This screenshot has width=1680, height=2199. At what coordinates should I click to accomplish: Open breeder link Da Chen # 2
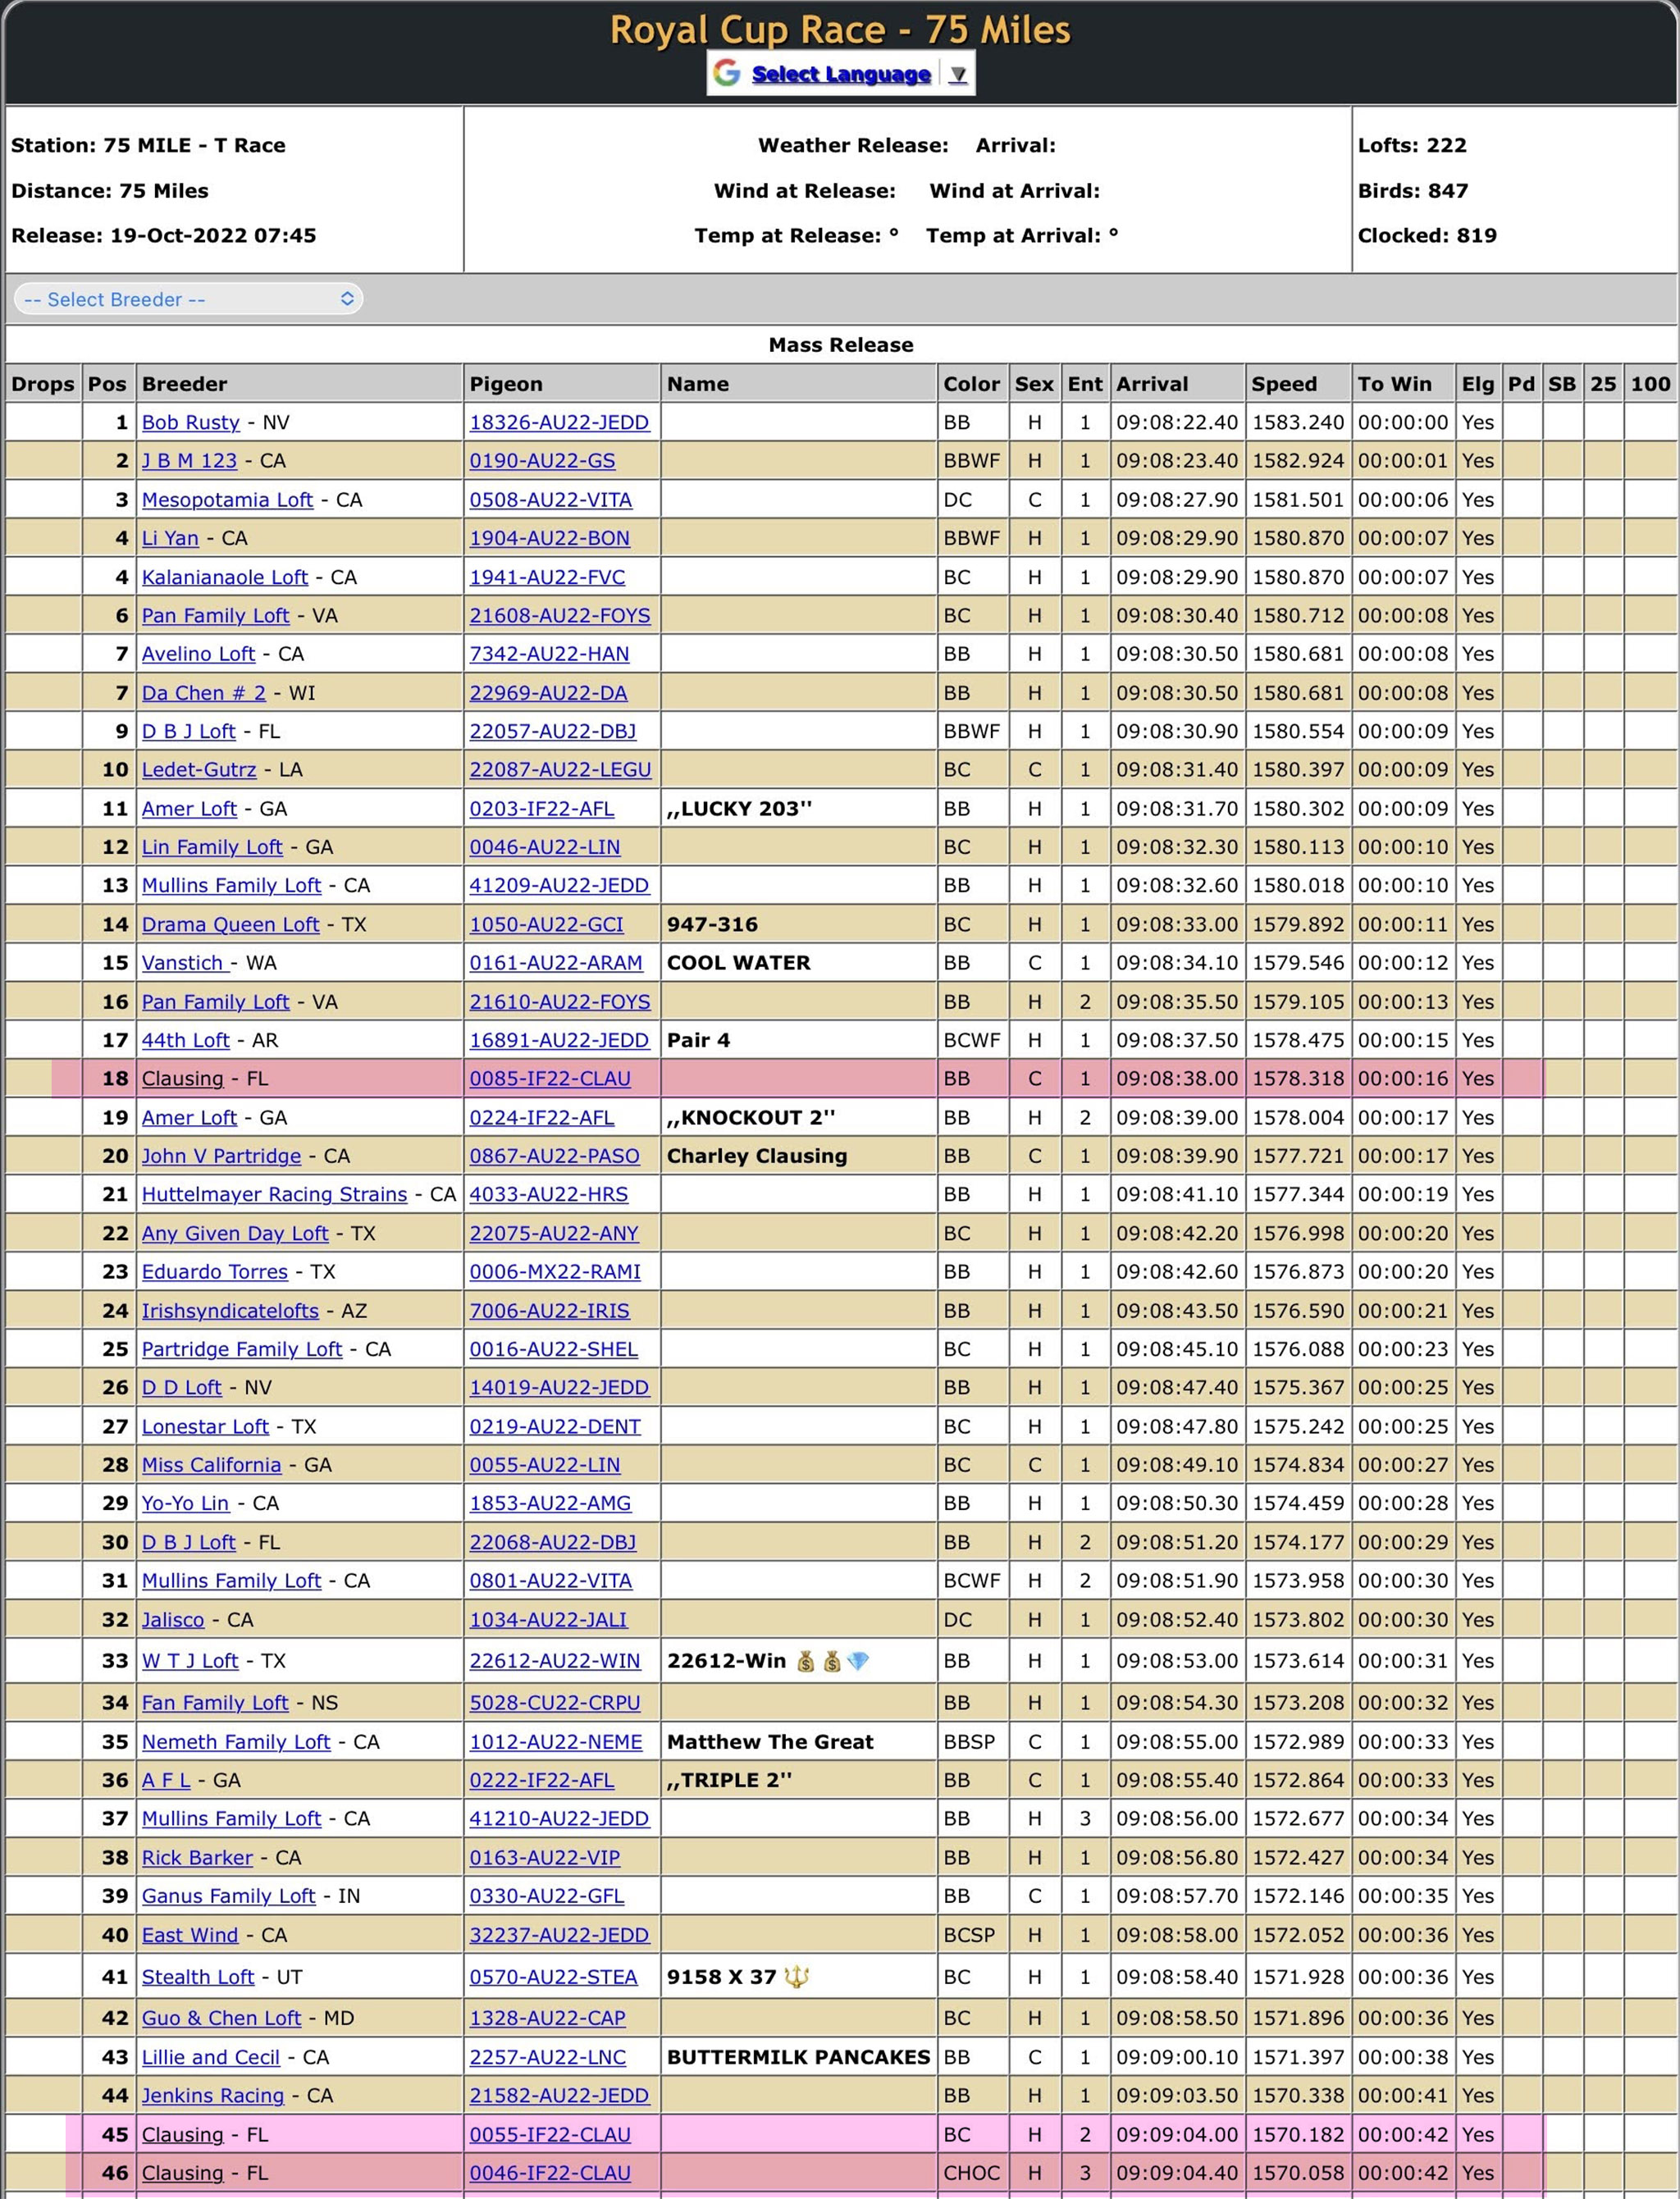[x=204, y=693]
